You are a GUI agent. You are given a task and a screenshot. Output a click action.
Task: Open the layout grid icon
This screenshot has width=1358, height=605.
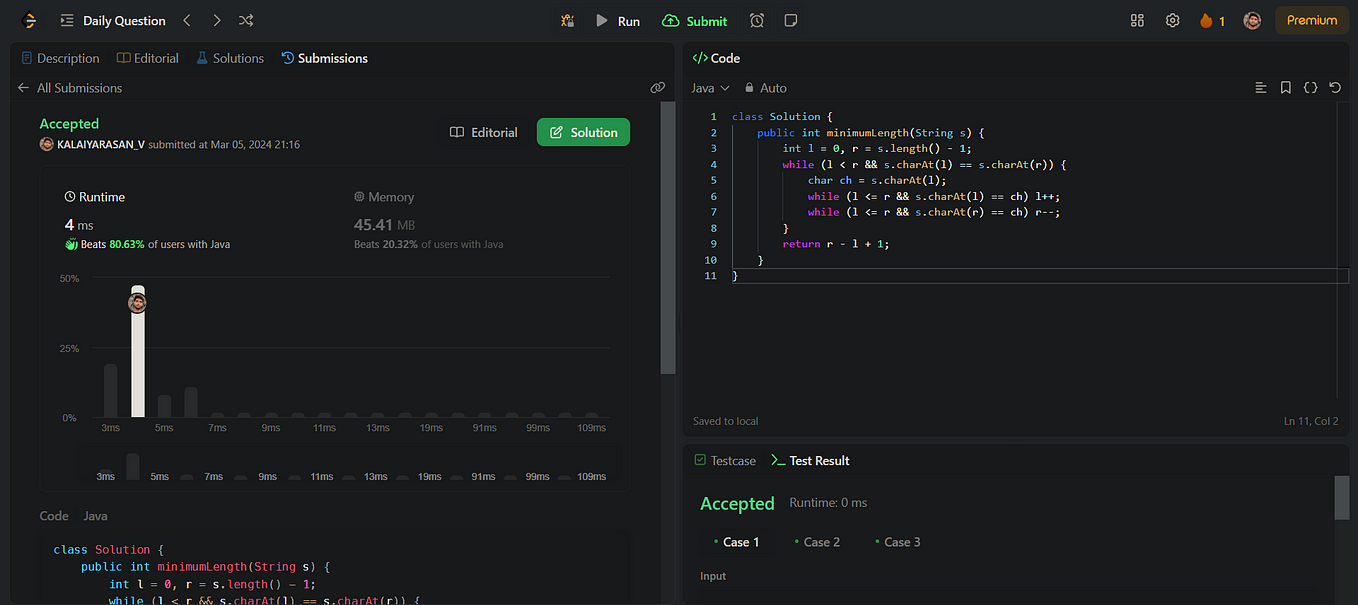pyautogui.click(x=1137, y=20)
